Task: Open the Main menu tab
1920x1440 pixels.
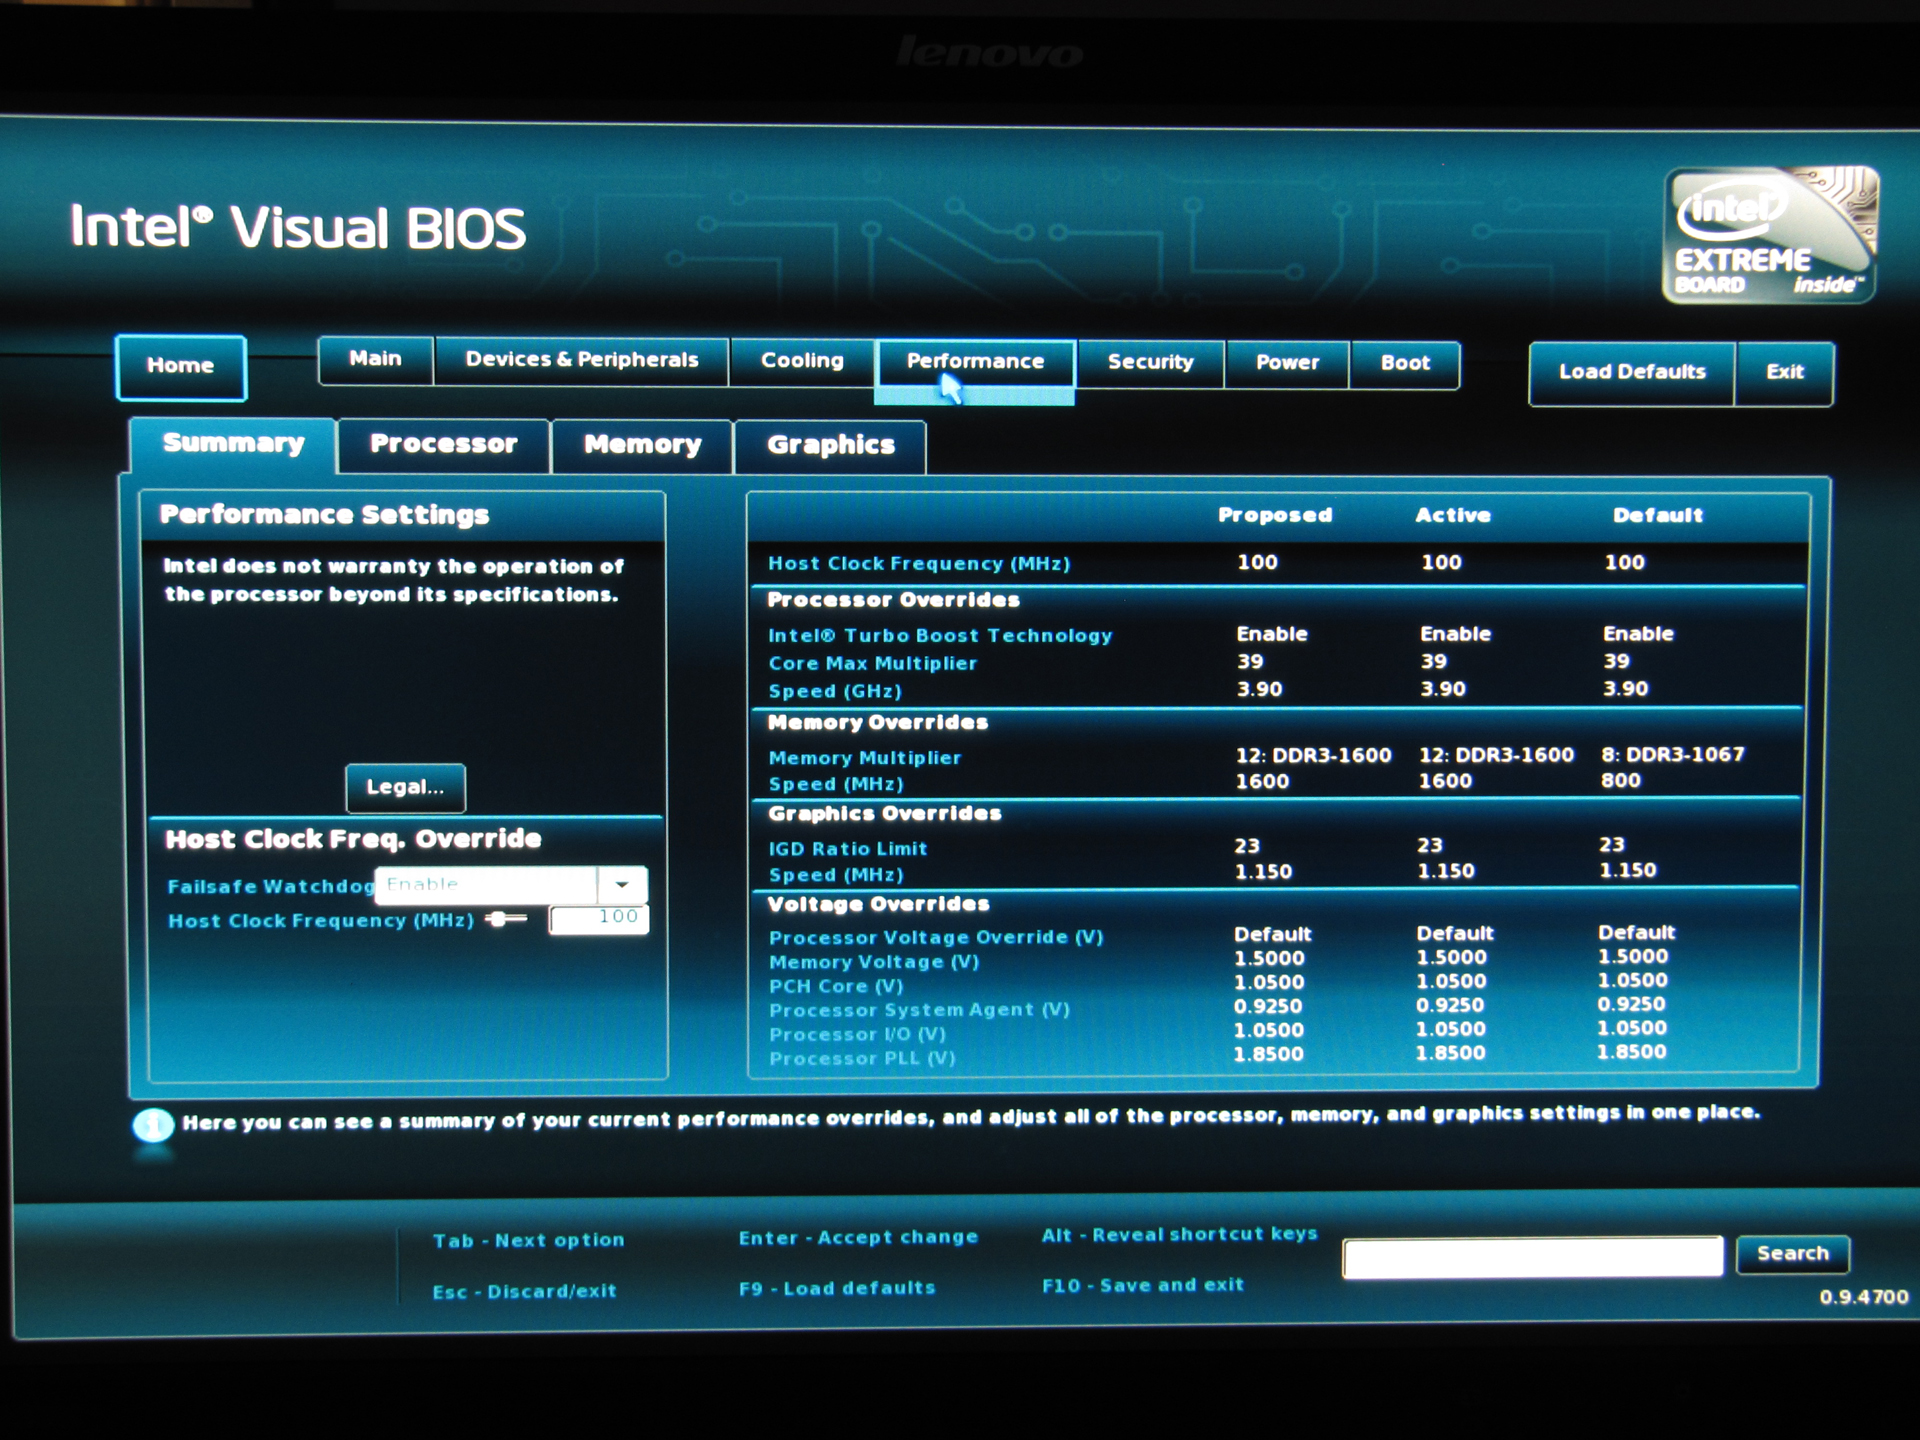Action: pyautogui.click(x=375, y=360)
